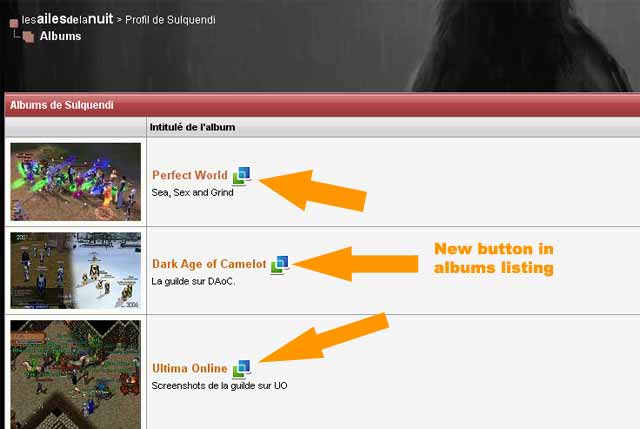Click the La guilde sur DAoC description

pyautogui.click(x=193, y=281)
